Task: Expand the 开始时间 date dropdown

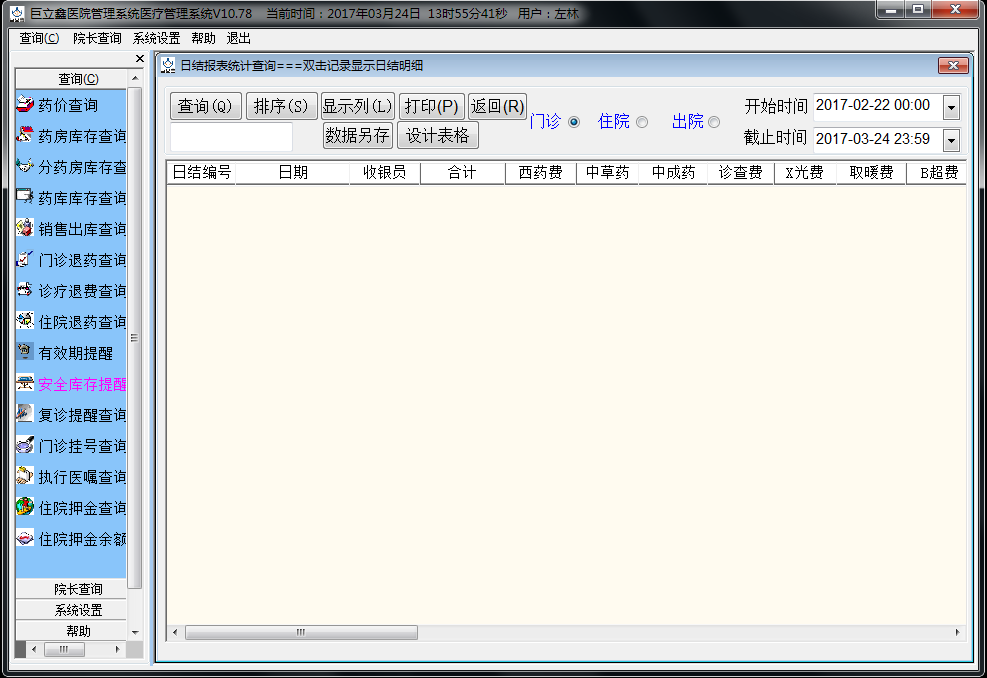Action: 951,107
